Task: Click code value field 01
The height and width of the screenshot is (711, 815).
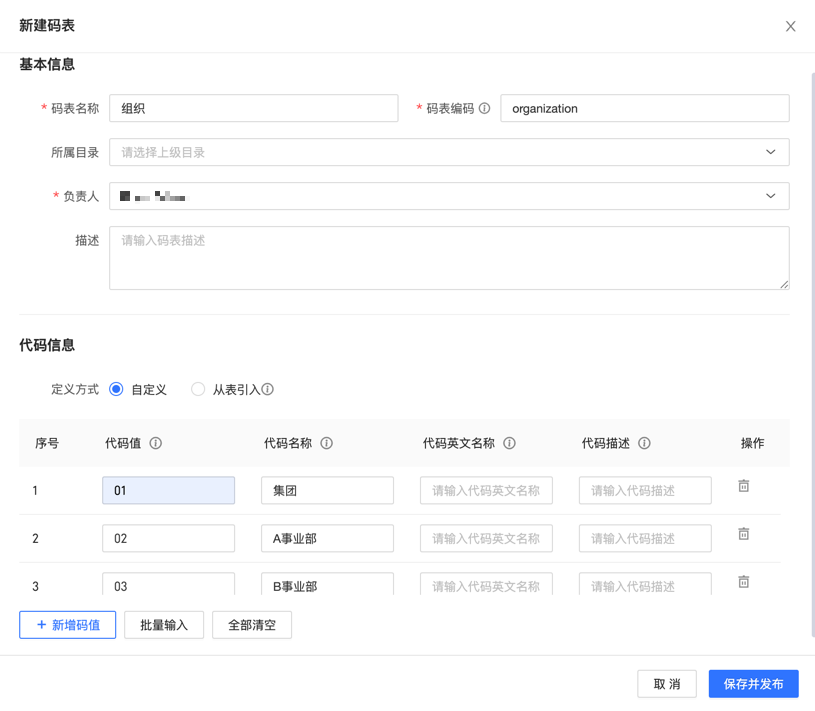Action: point(168,490)
